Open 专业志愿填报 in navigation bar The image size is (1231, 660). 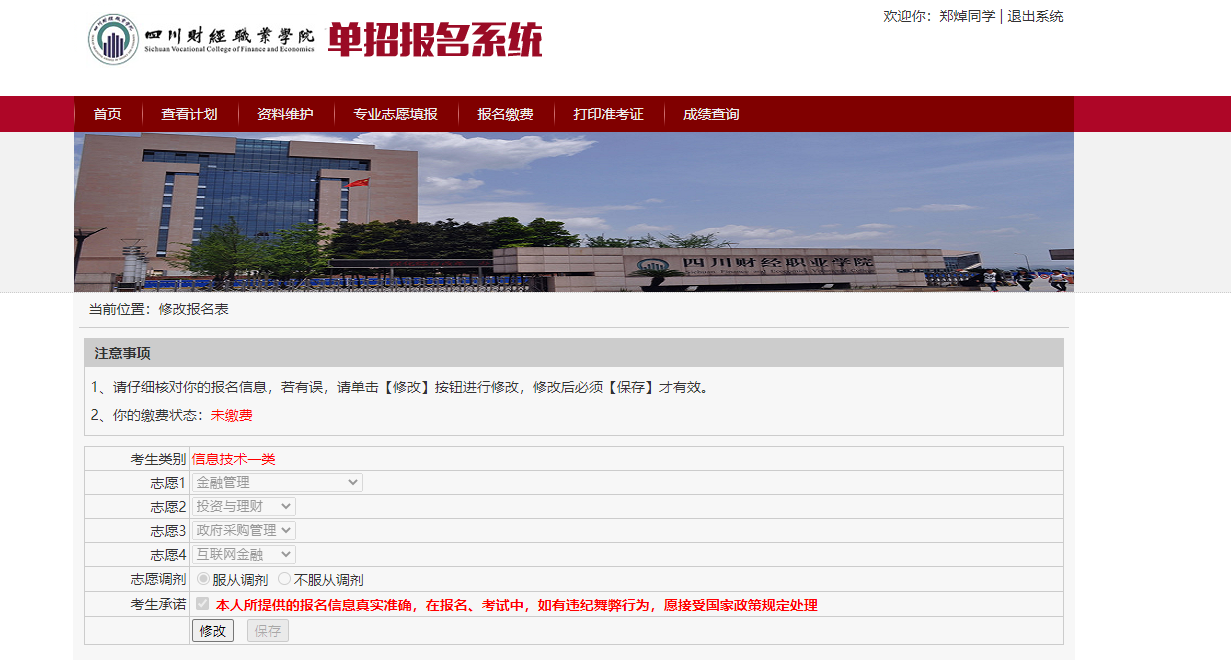(x=395, y=114)
